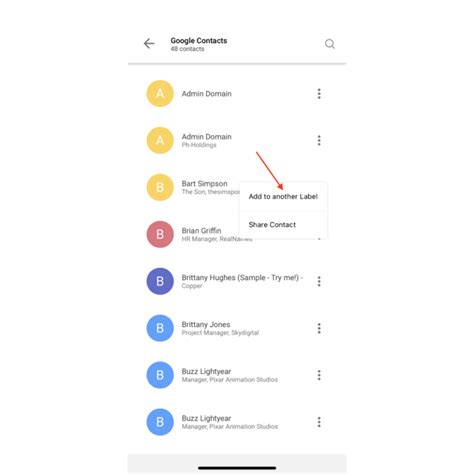
Task: Choose Share Contact from popup menu
Action: (283, 225)
